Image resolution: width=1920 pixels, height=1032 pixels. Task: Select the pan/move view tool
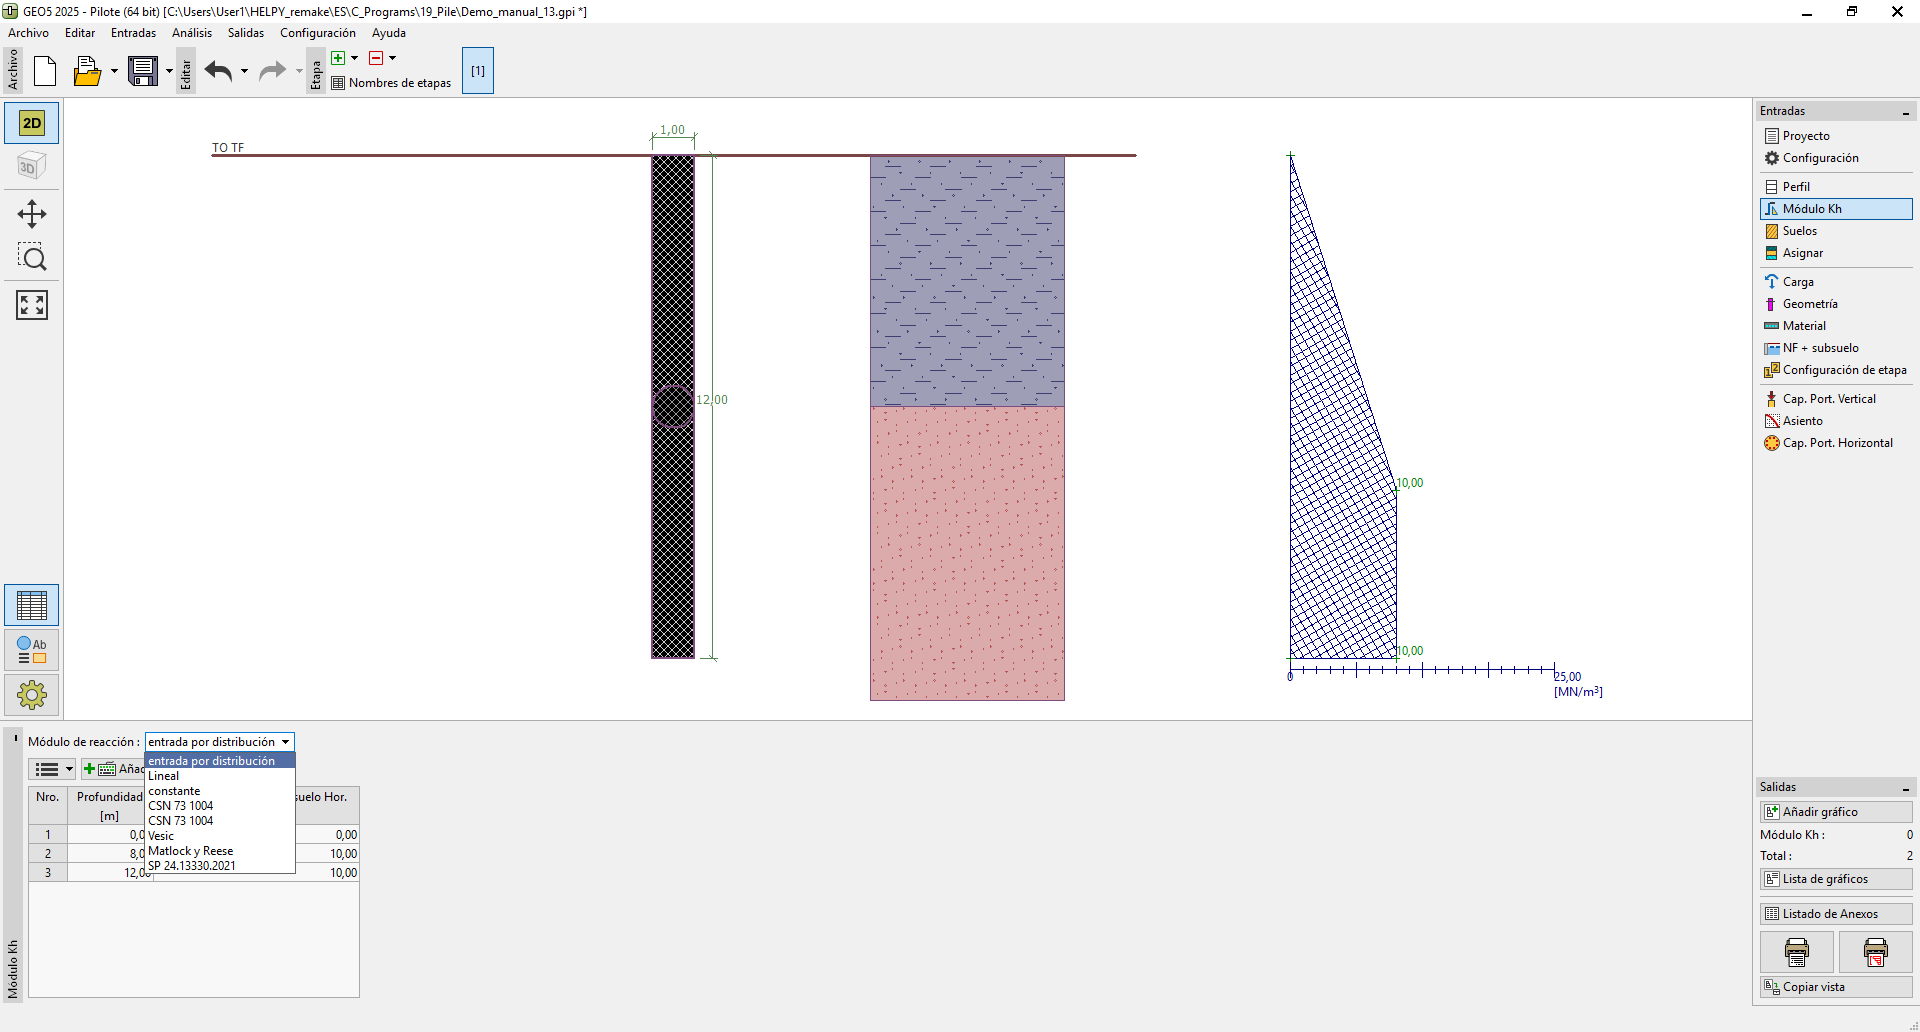click(x=32, y=214)
